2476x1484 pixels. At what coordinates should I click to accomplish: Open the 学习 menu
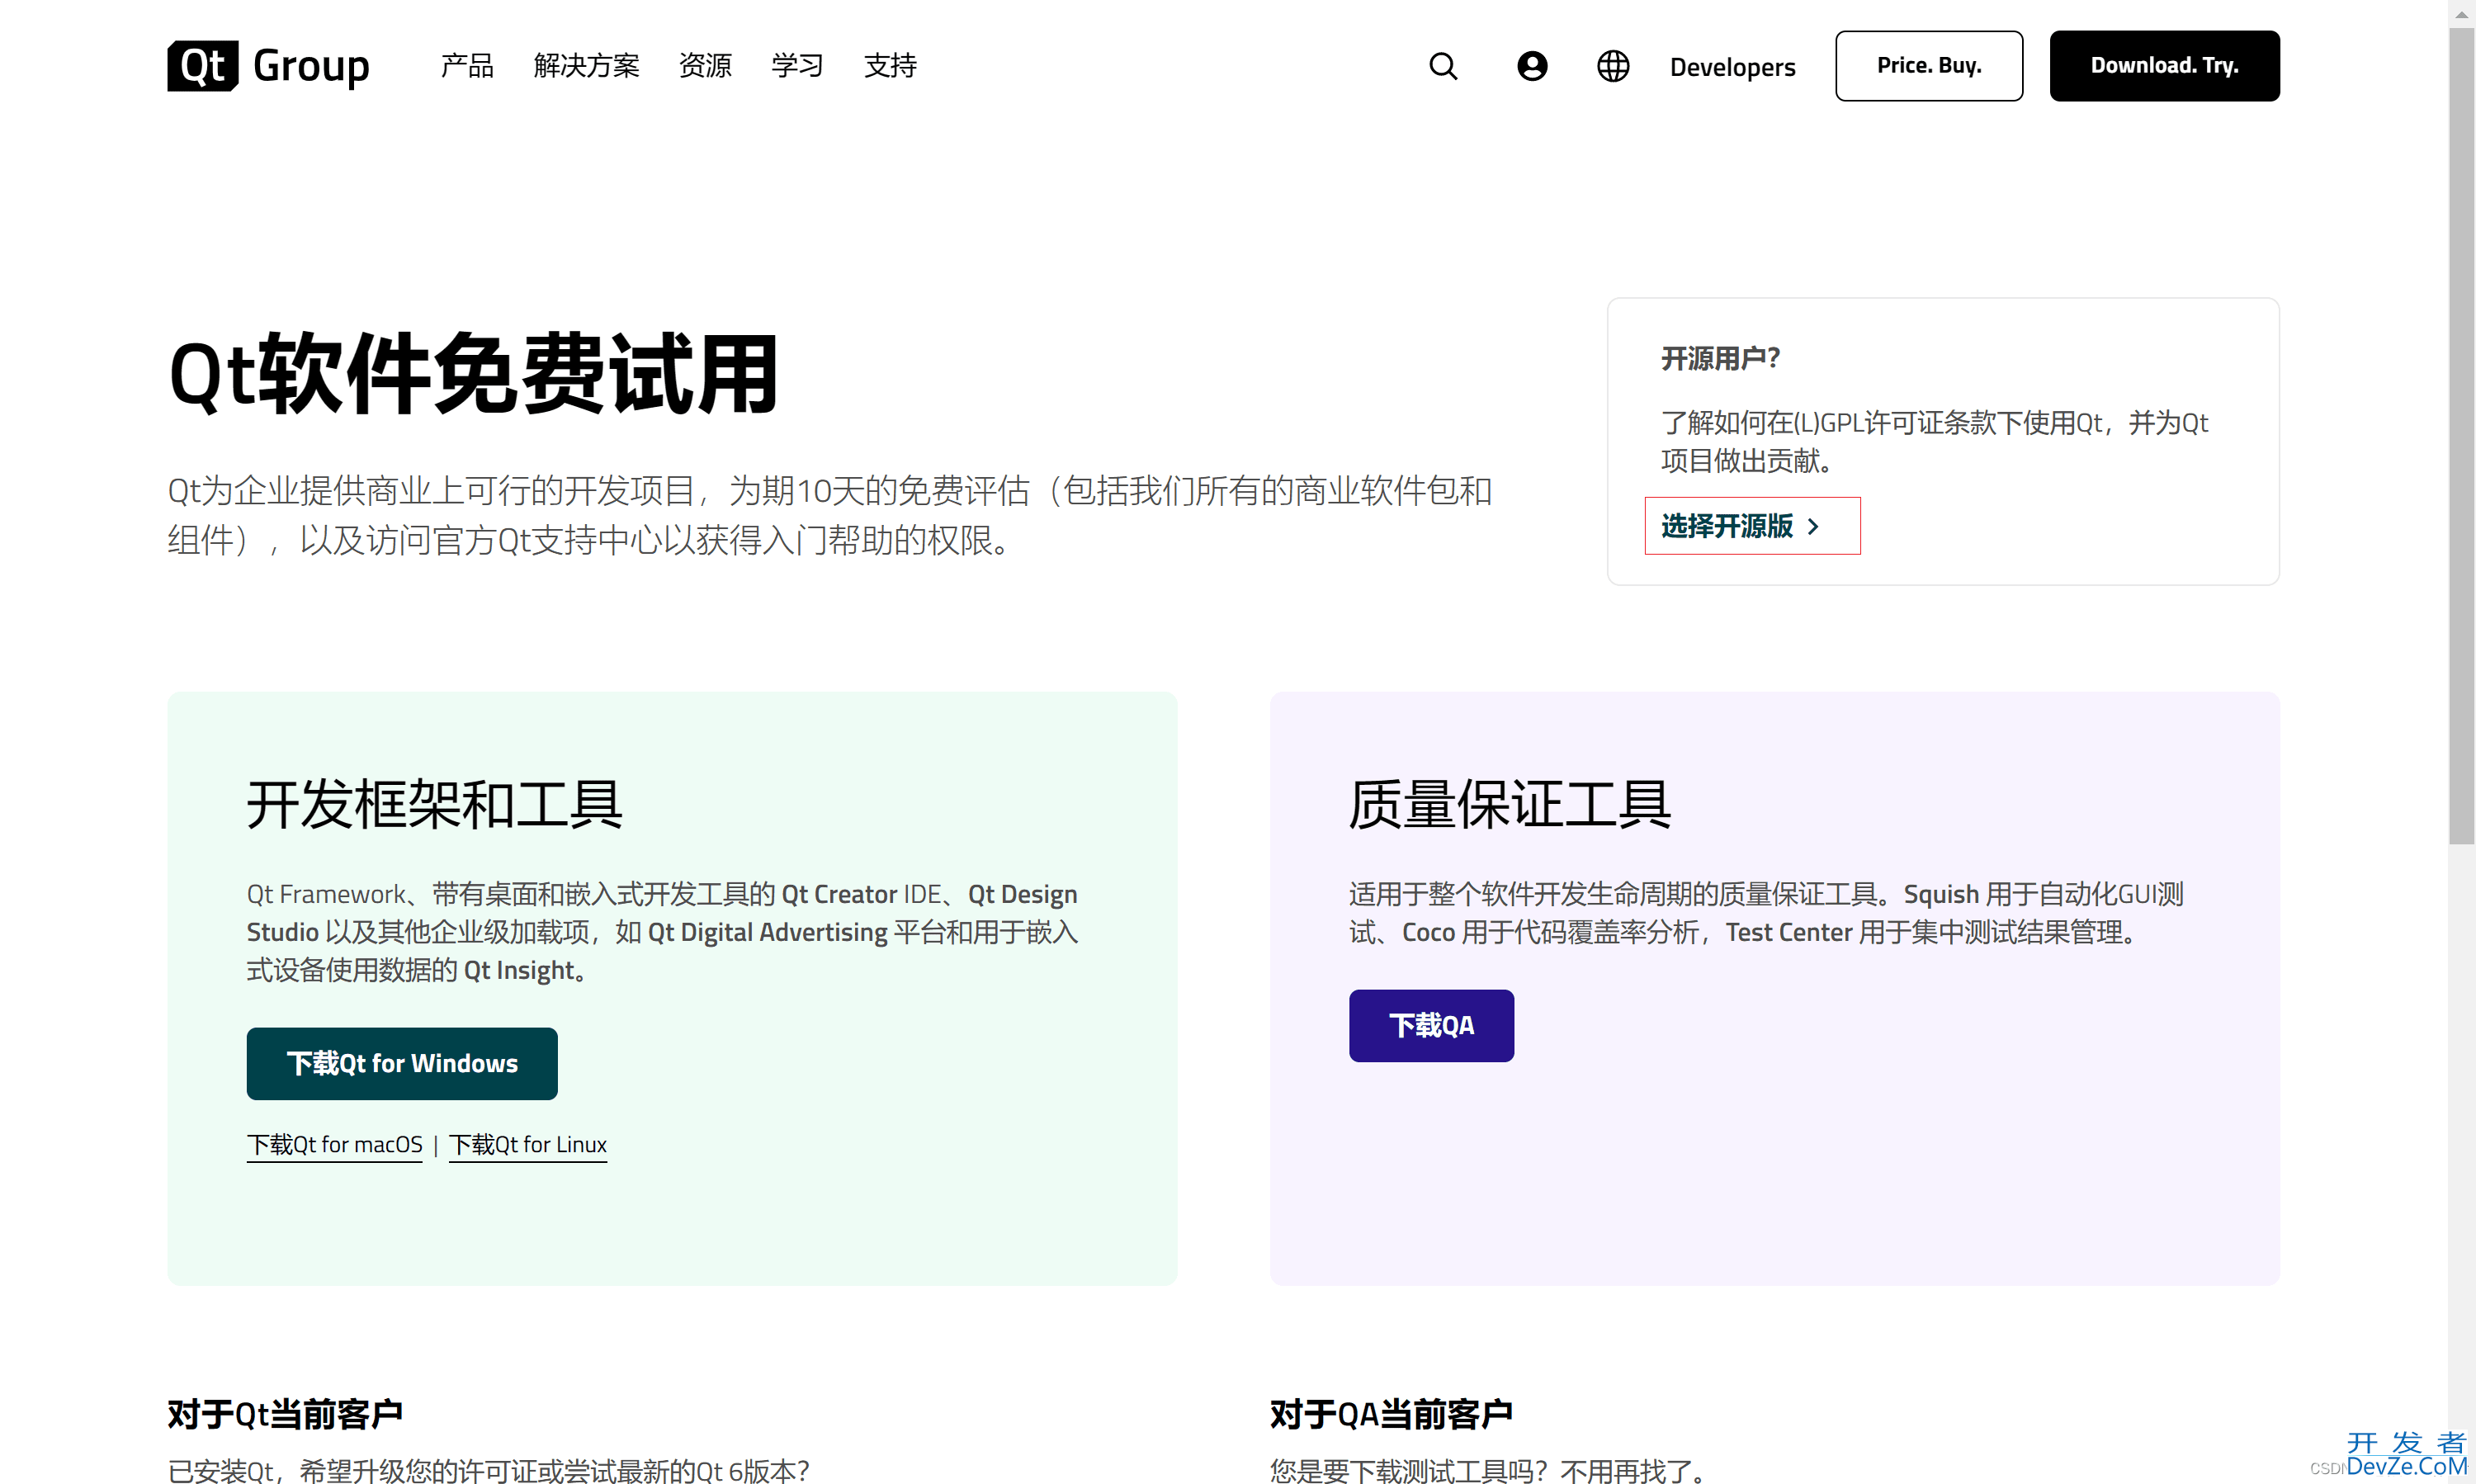click(797, 66)
